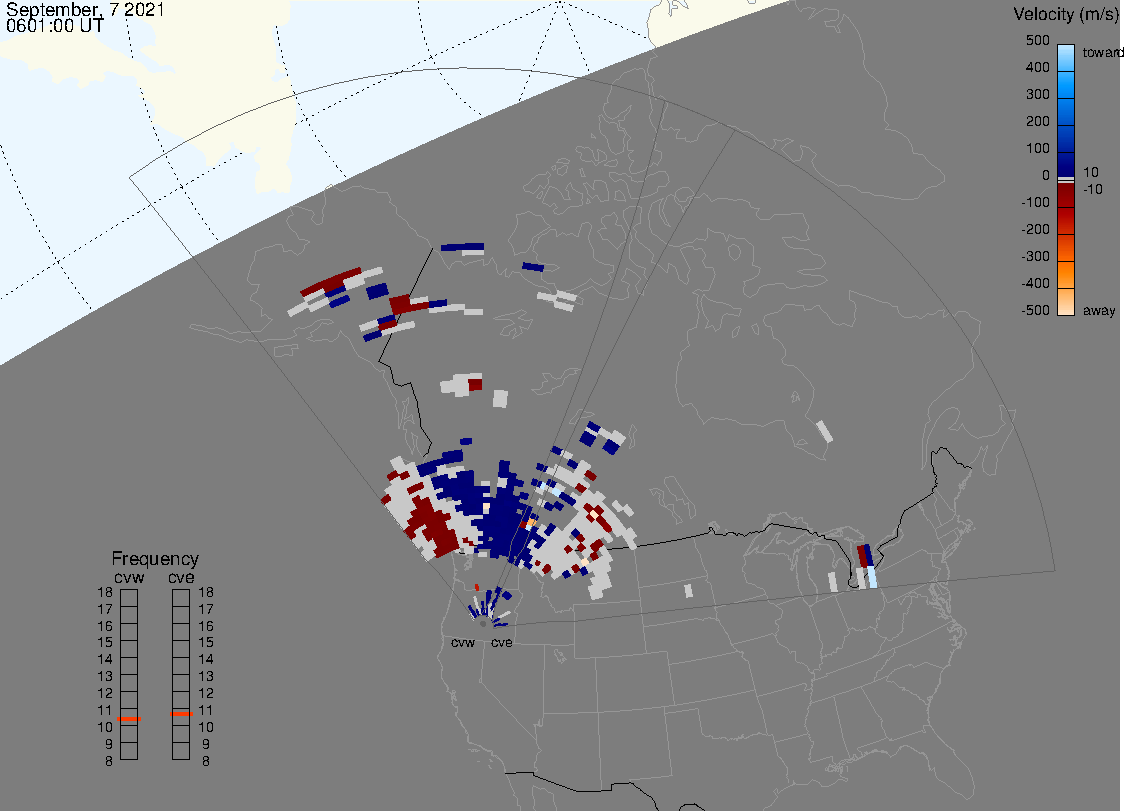1124x811 pixels.
Task: Click the velocity color bar scale
Action: click(1066, 179)
